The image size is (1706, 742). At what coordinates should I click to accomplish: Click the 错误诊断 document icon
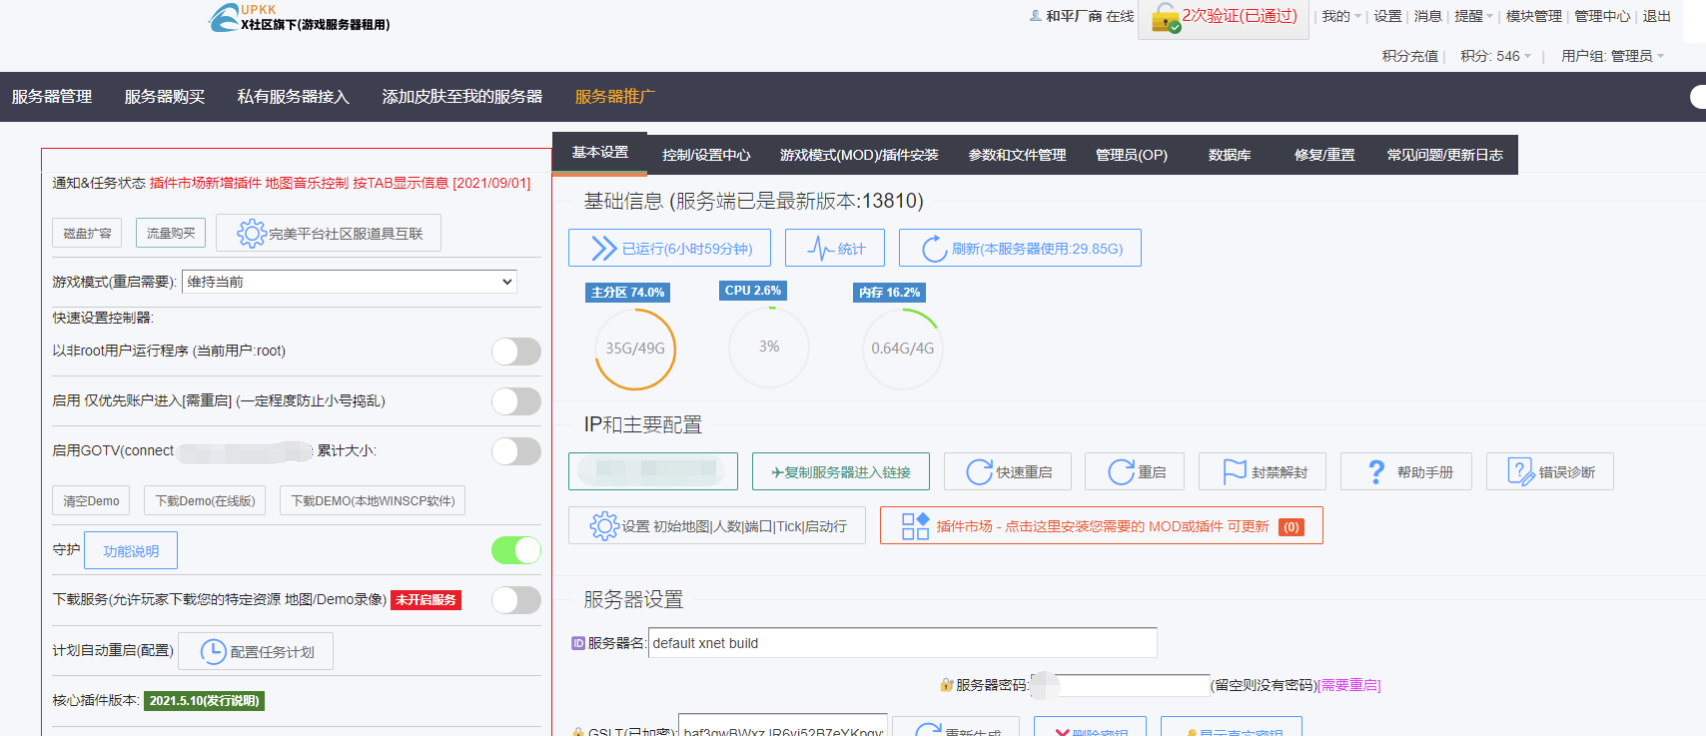[x=1520, y=472]
